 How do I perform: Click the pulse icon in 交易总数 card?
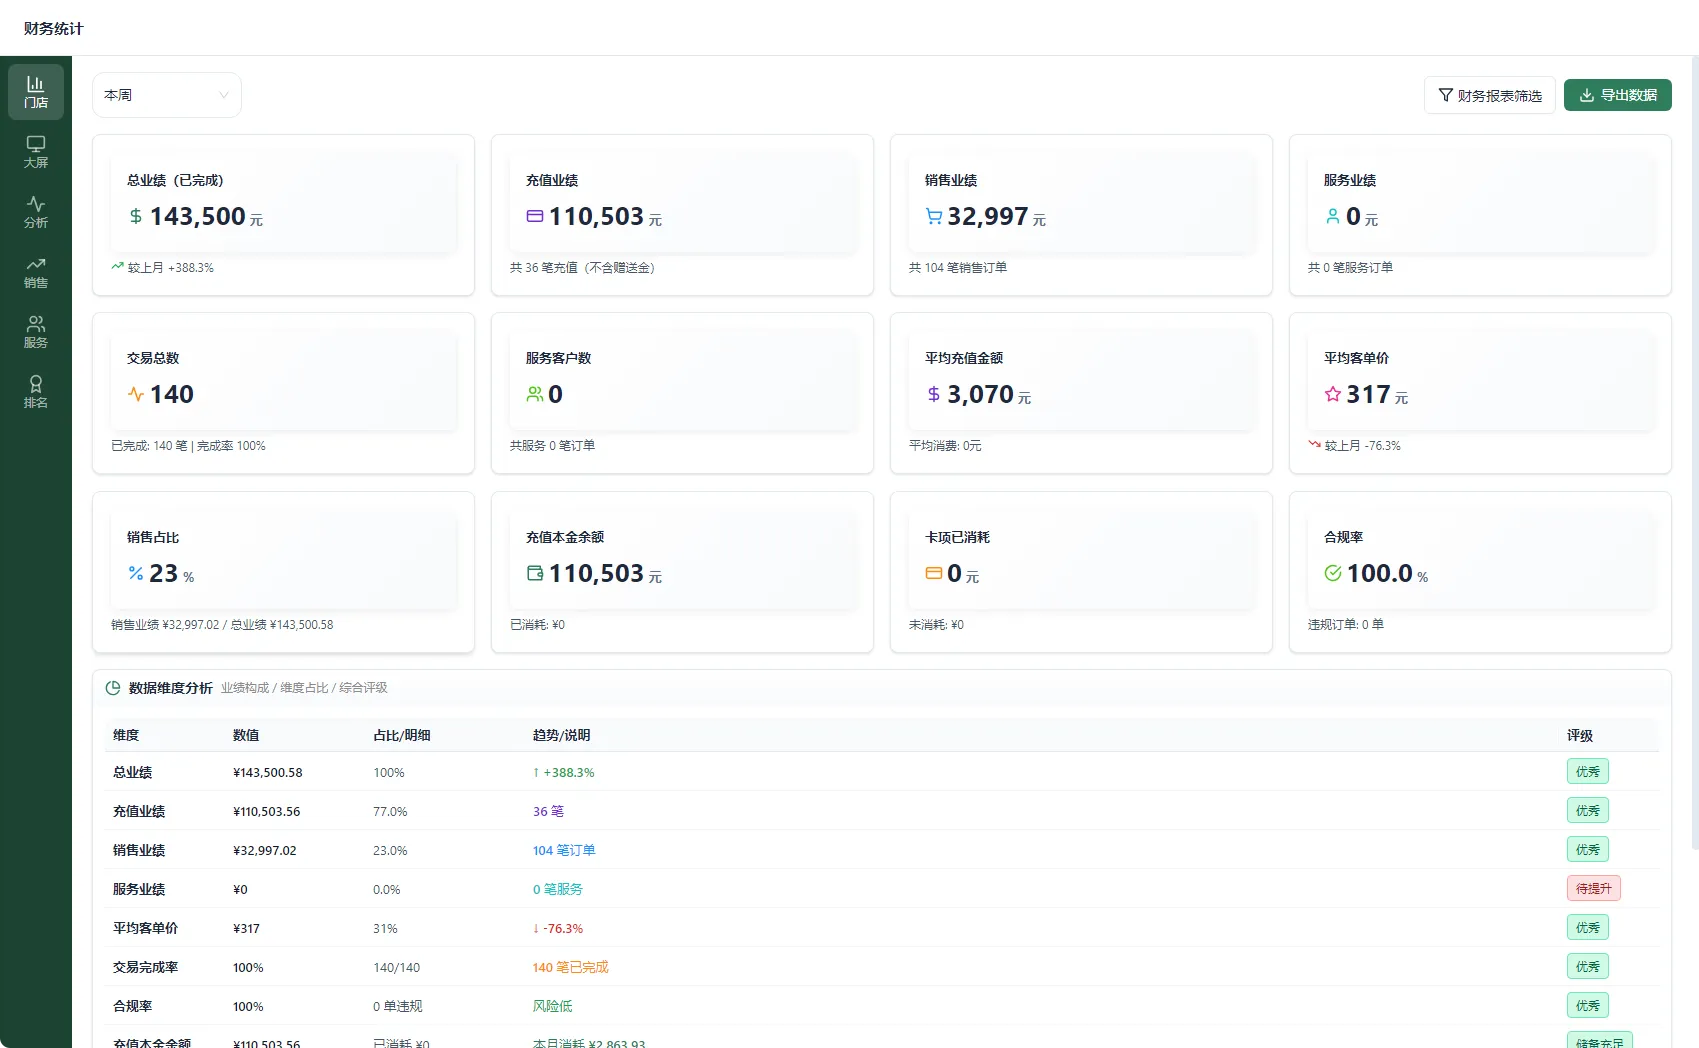[x=136, y=394]
